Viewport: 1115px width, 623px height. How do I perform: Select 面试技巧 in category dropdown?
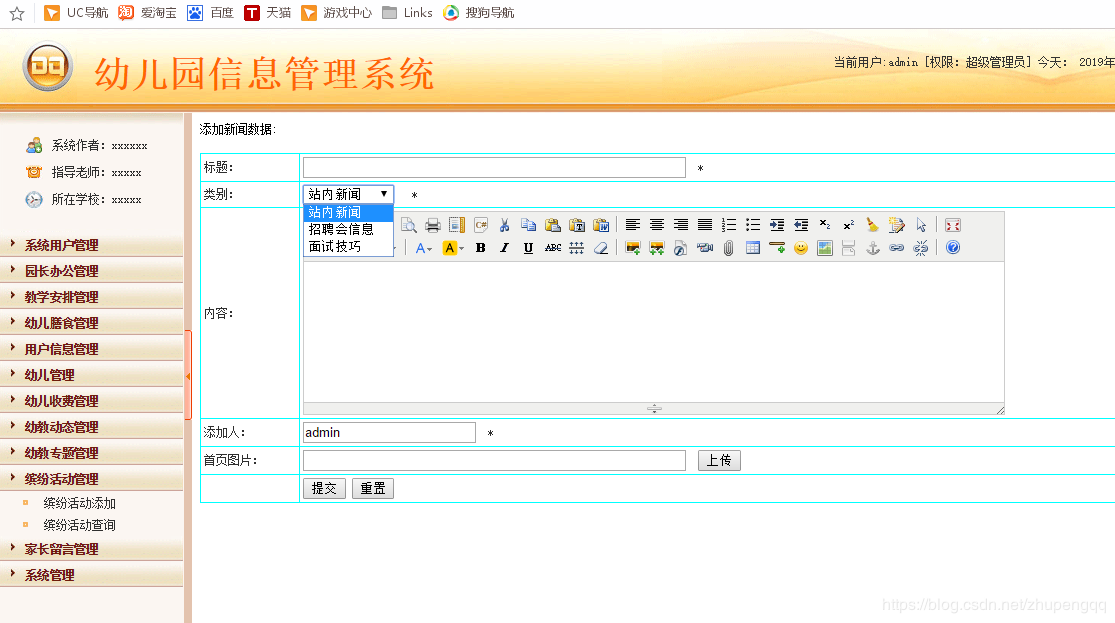pyautogui.click(x=348, y=246)
